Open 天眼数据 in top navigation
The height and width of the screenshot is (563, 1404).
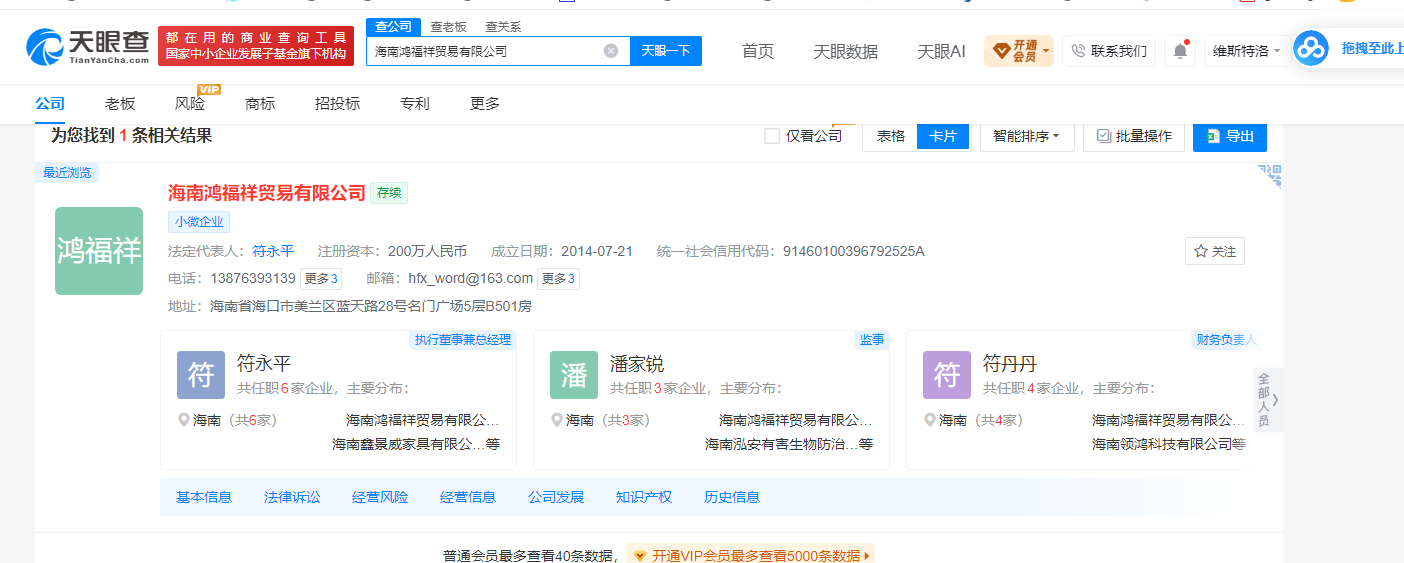pos(846,51)
